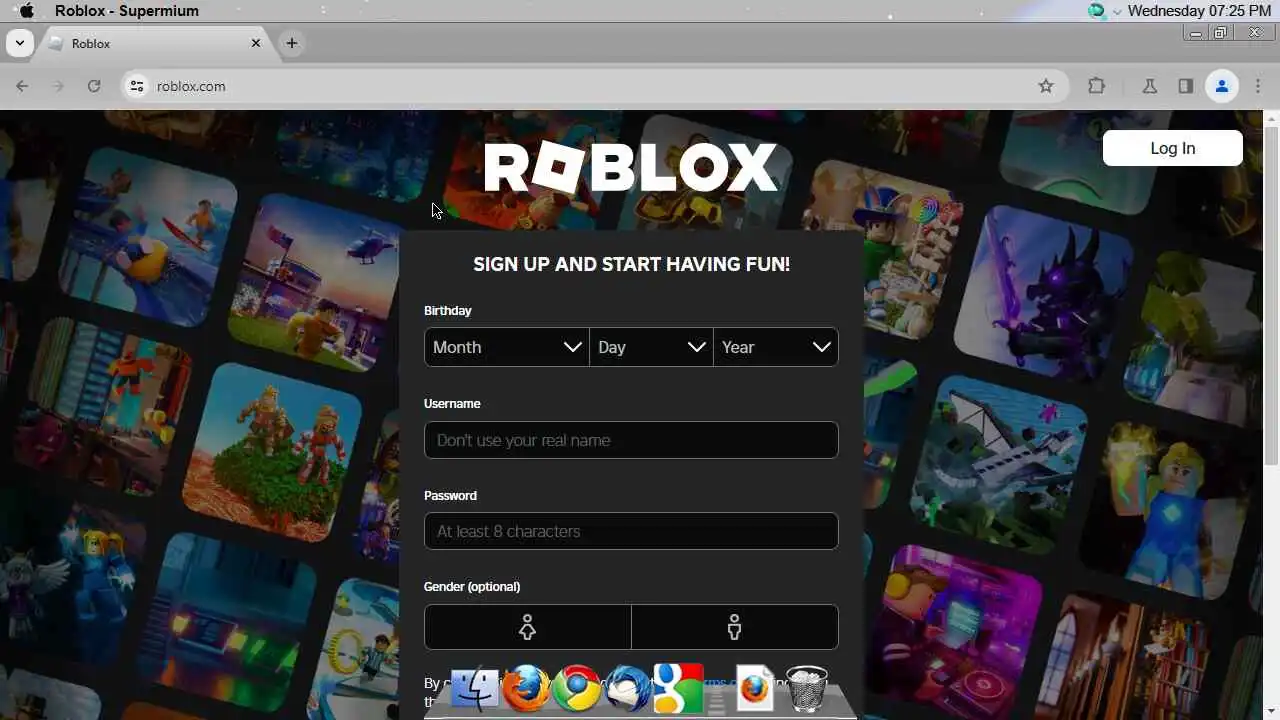The image size is (1280, 720).
Task: Open the Firefox document in the dock
Action: (755, 689)
